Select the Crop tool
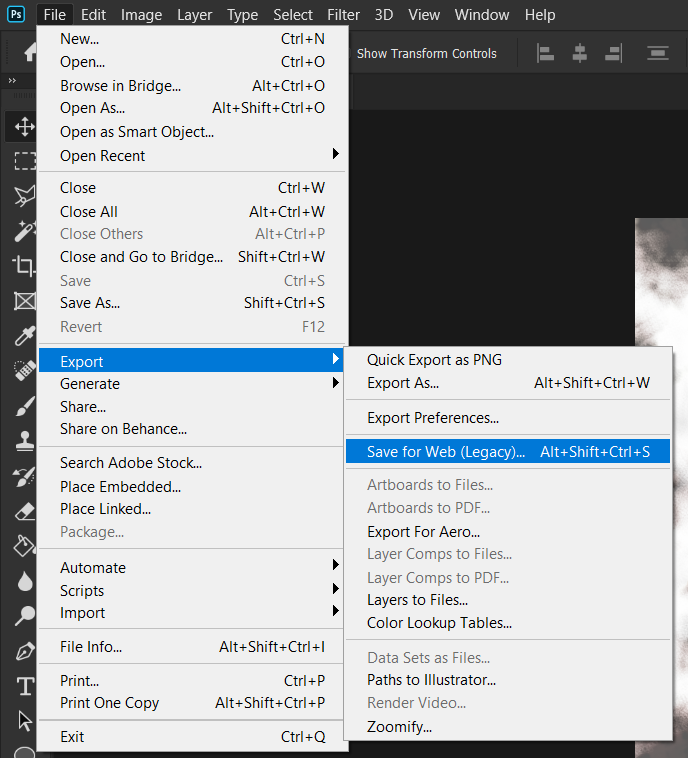The image size is (688, 758). pos(24,265)
